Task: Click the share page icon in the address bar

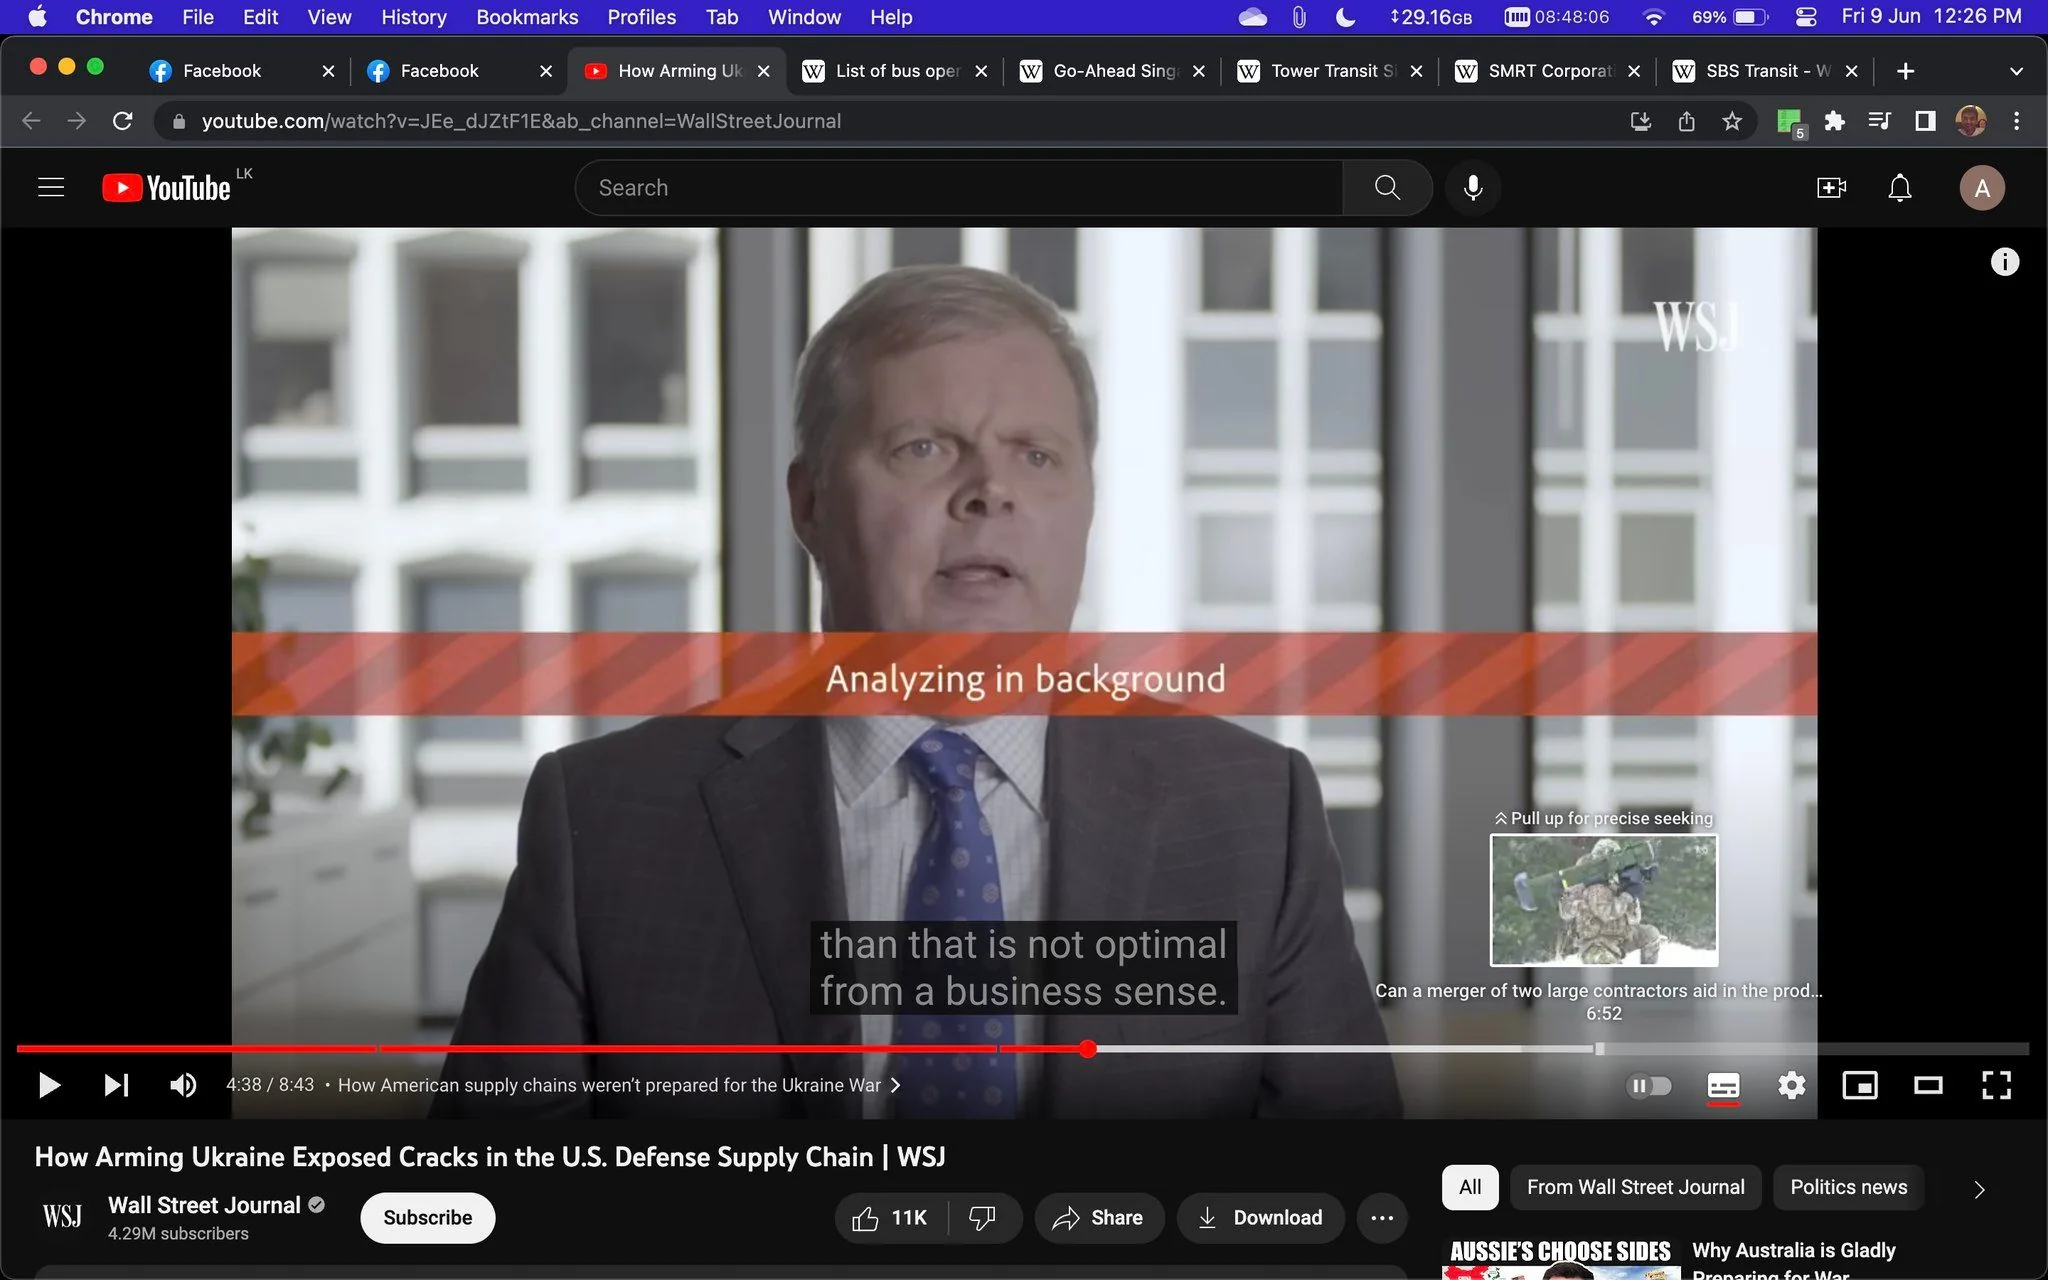Action: pos(1686,121)
